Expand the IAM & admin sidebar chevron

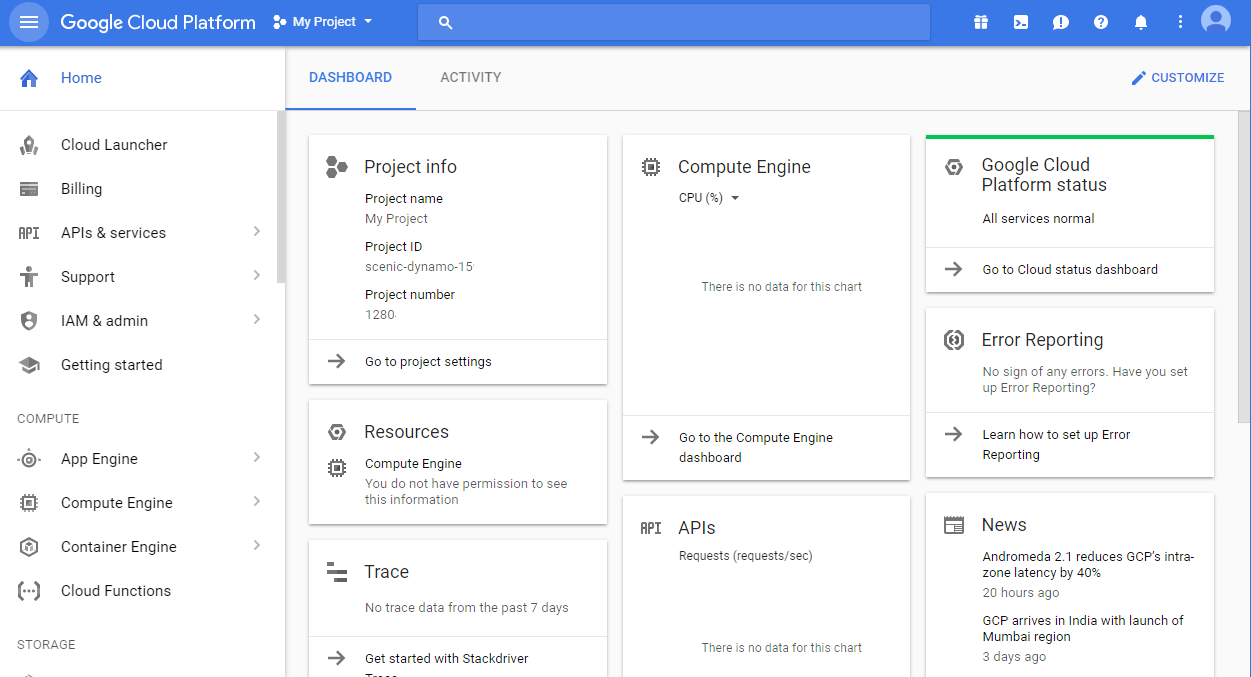click(x=258, y=320)
